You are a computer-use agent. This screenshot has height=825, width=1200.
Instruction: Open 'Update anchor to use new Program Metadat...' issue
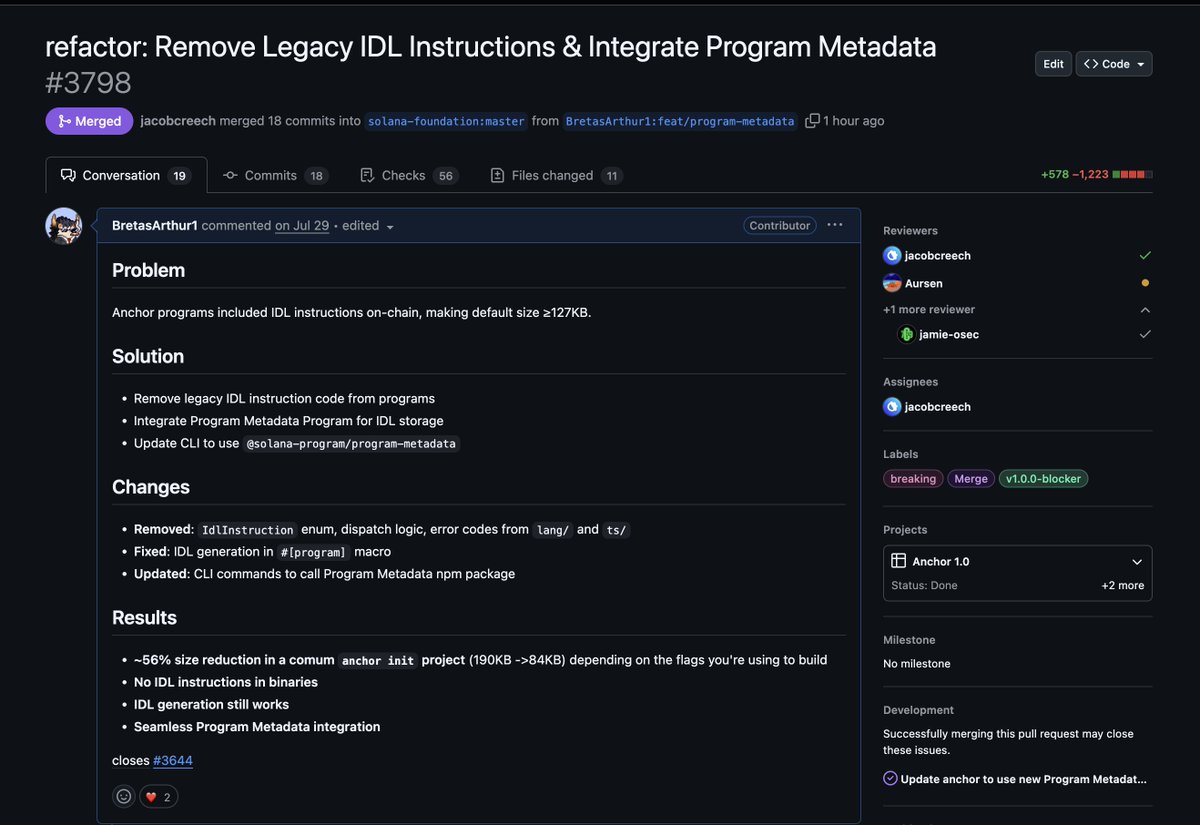(x=1024, y=779)
